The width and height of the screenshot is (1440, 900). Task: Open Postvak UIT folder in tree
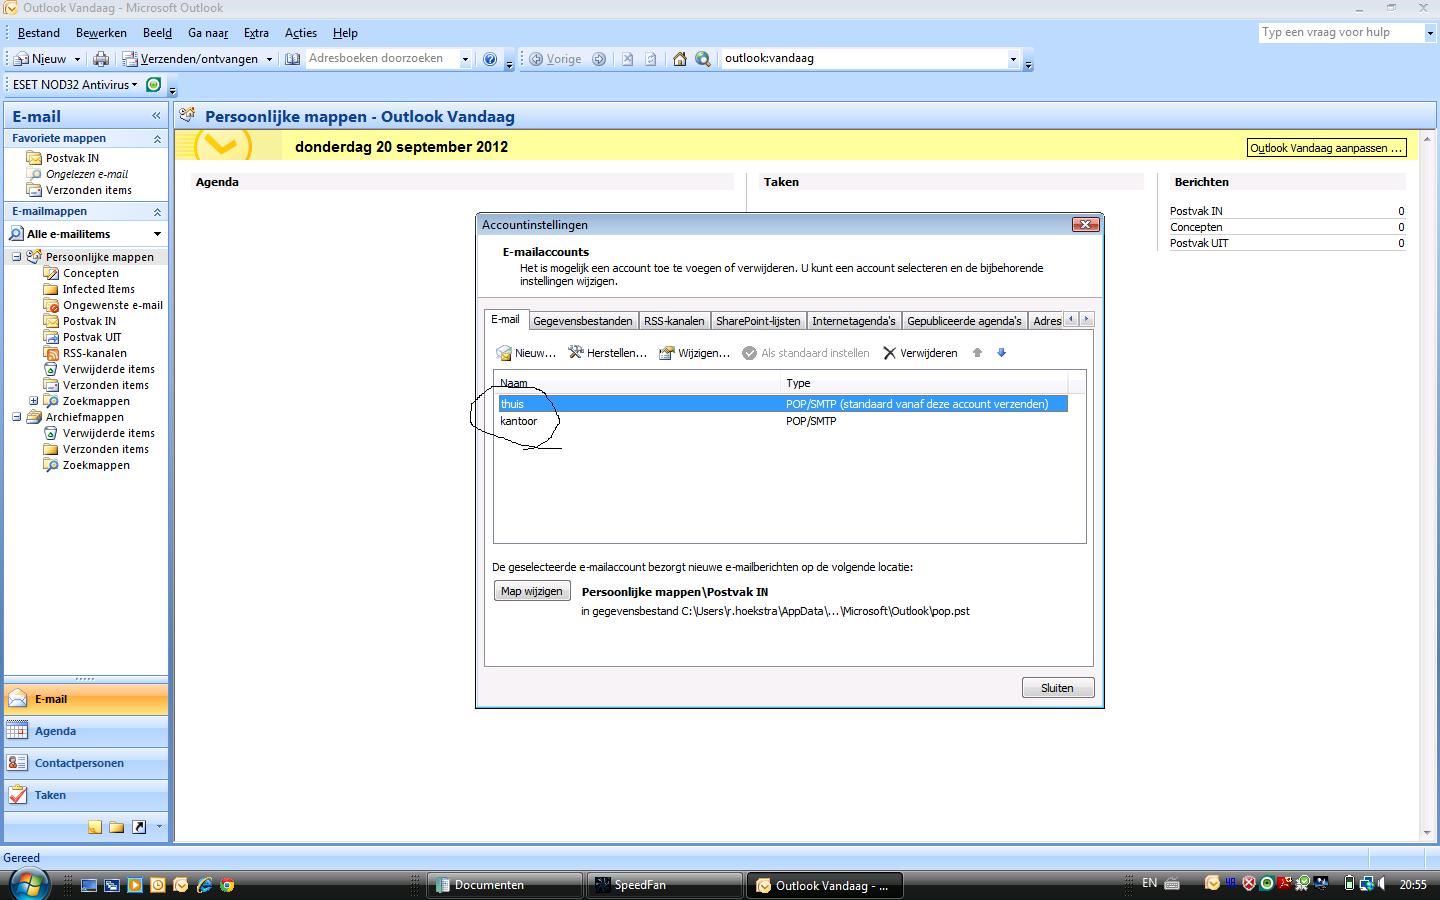[x=92, y=337]
